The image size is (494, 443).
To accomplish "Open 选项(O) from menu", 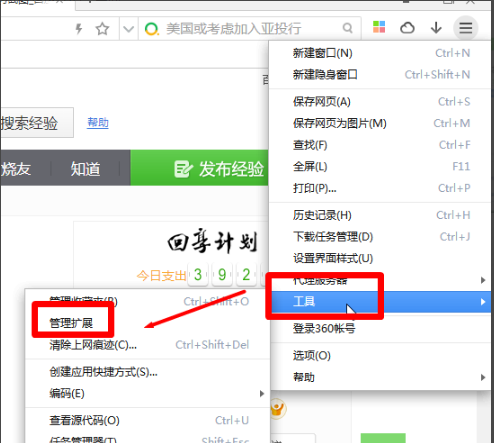I will tap(380, 356).
